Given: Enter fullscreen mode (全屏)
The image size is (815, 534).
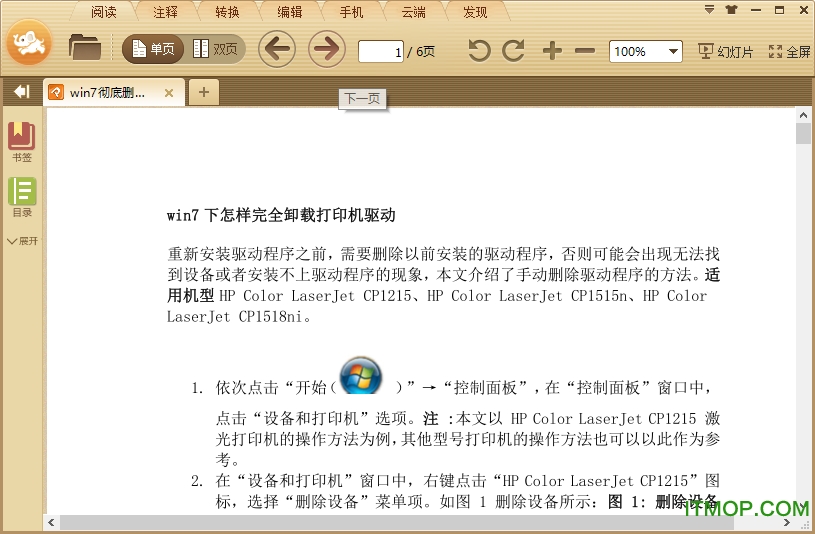Looking at the screenshot, I should (789, 51).
